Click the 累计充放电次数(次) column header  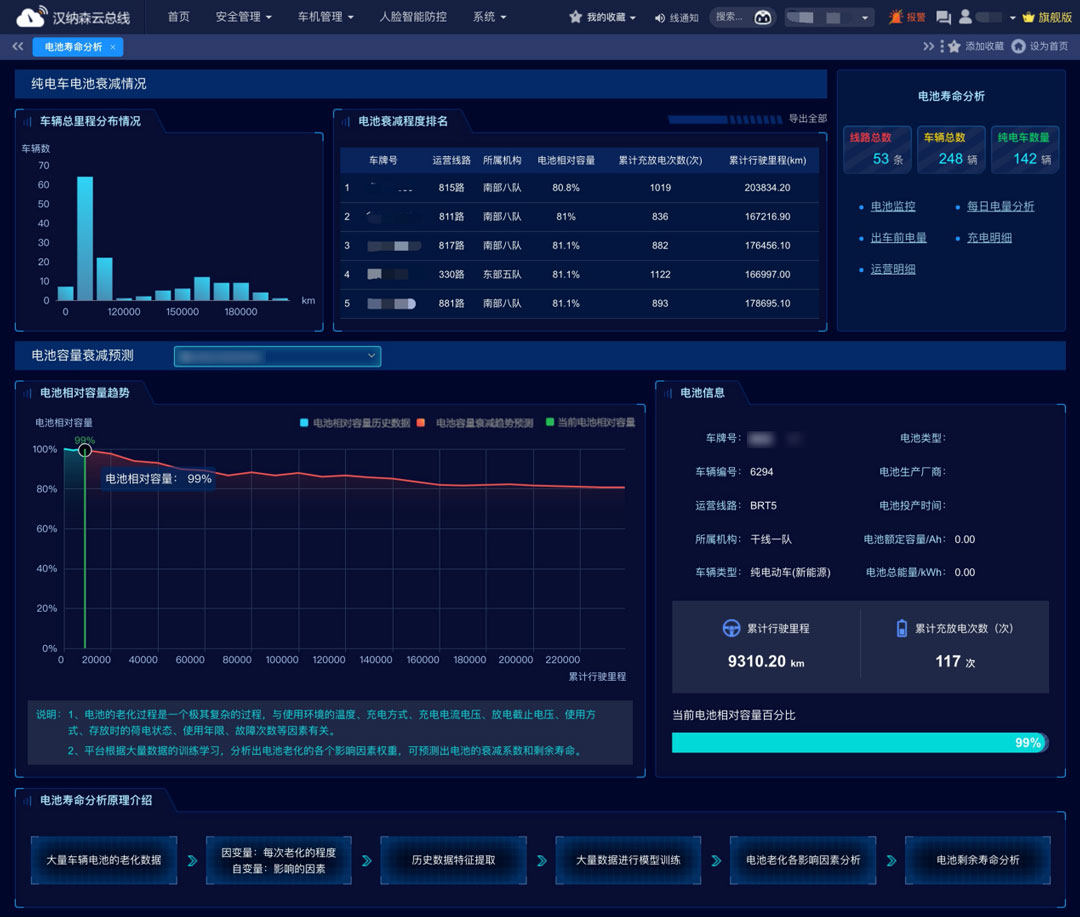pyautogui.click(x=660, y=160)
